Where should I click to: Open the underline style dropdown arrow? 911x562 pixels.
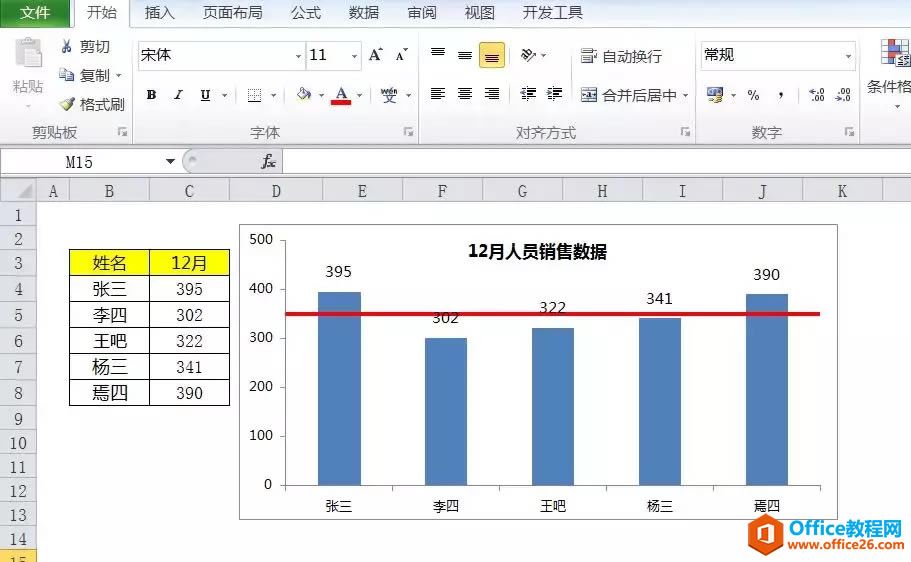(x=224, y=95)
